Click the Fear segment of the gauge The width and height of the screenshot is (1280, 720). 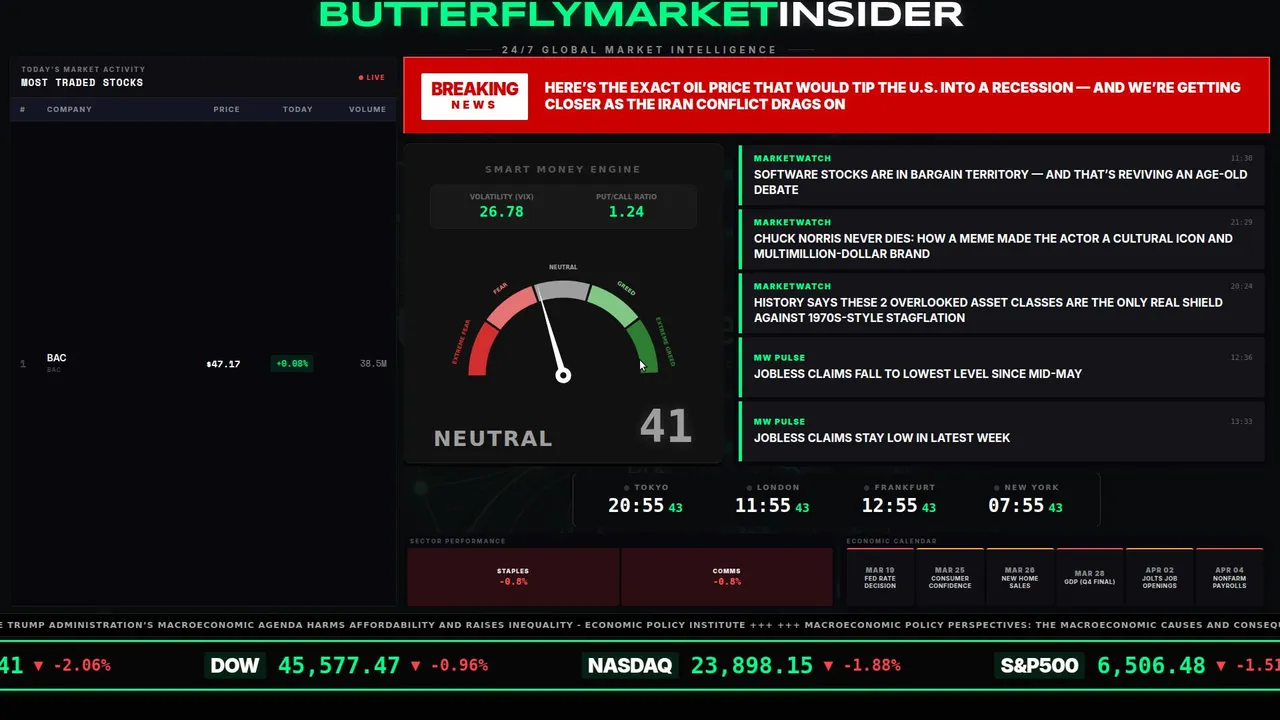(x=509, y=306)
